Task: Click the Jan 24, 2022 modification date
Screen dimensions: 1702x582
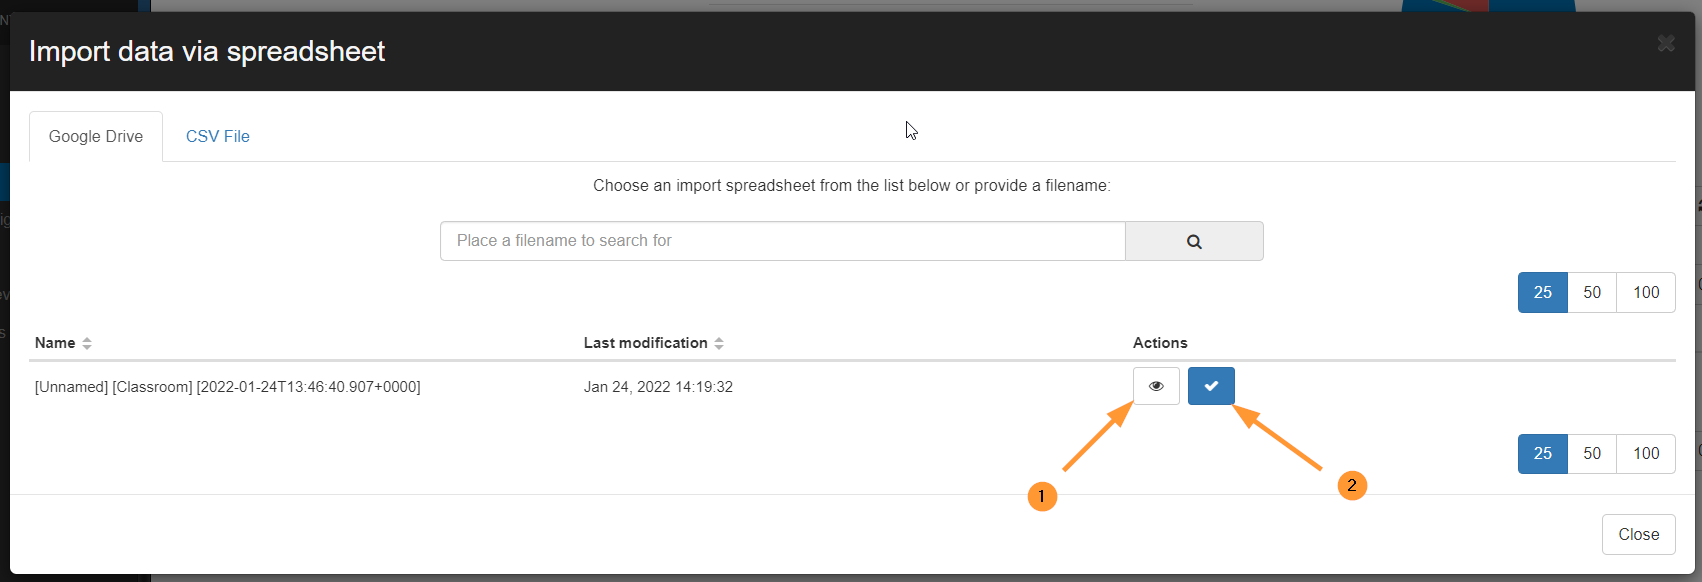Action: click(x=658, y=387)
